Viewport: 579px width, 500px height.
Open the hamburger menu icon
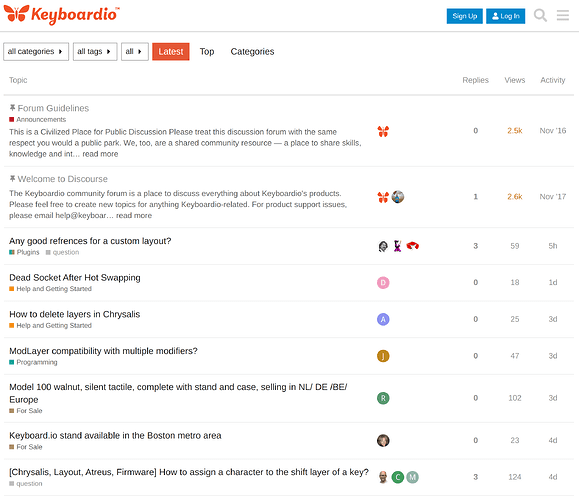(x=563, y=16)
